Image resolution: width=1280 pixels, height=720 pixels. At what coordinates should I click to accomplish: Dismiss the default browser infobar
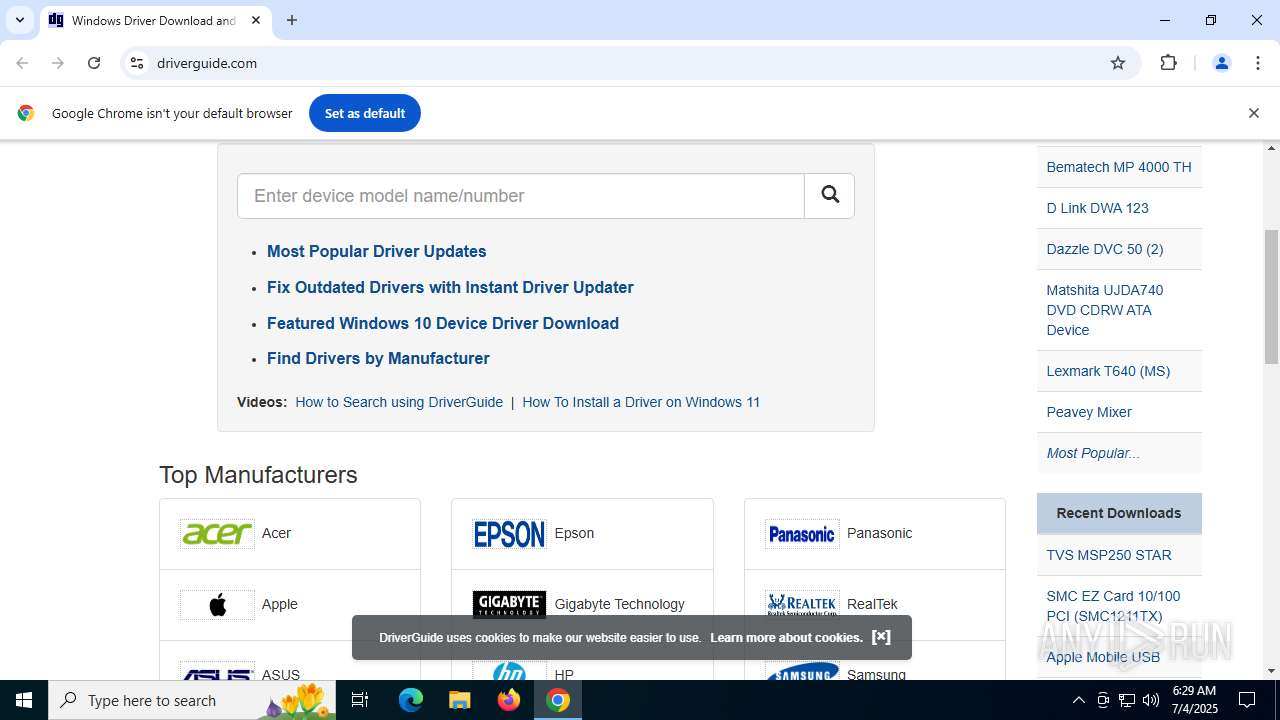click(x=1253, y=113)
